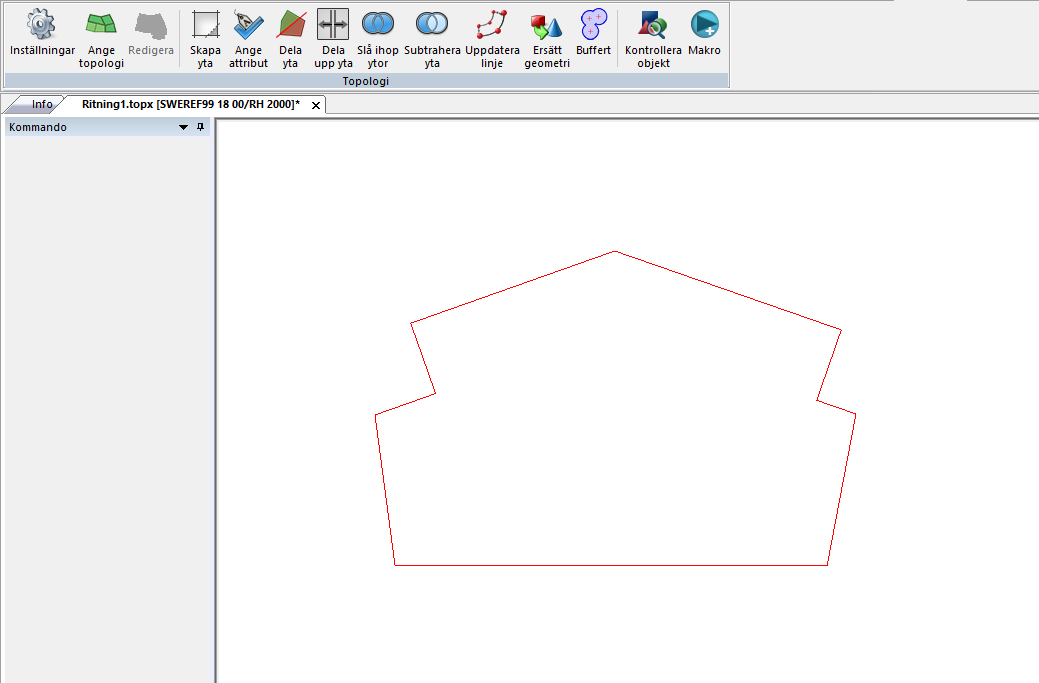Click the Ange attribut icon
1039x683 pixels.
pos(248,38)
